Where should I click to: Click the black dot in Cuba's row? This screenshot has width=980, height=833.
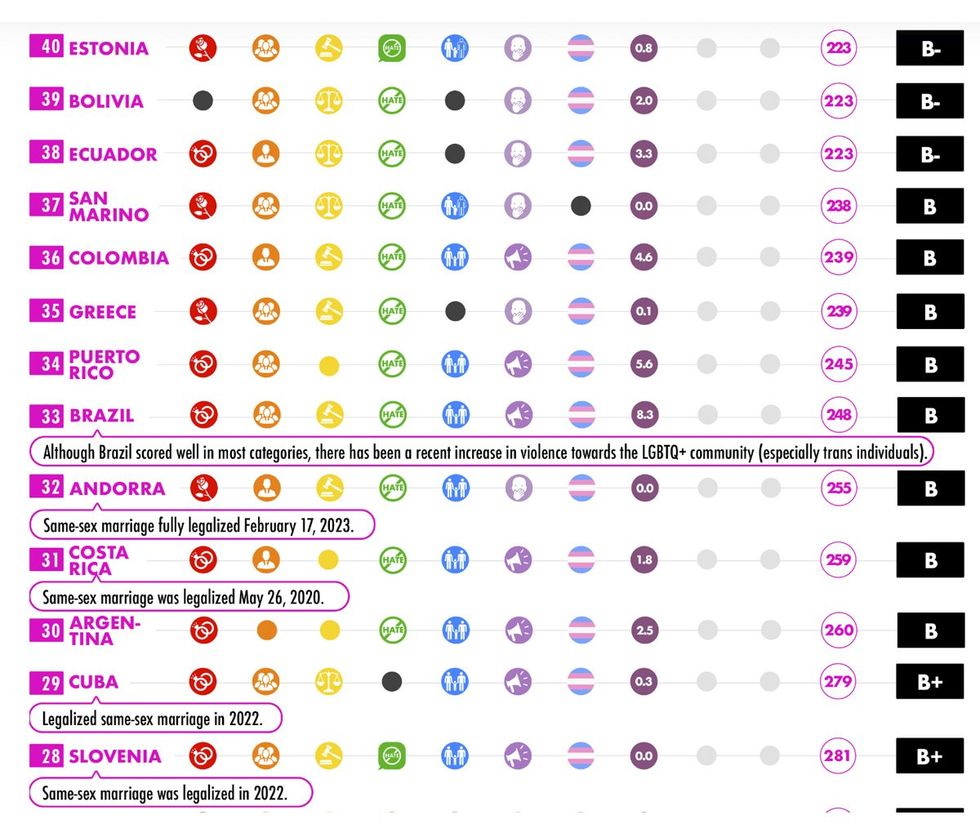click(x=392, y=682)
